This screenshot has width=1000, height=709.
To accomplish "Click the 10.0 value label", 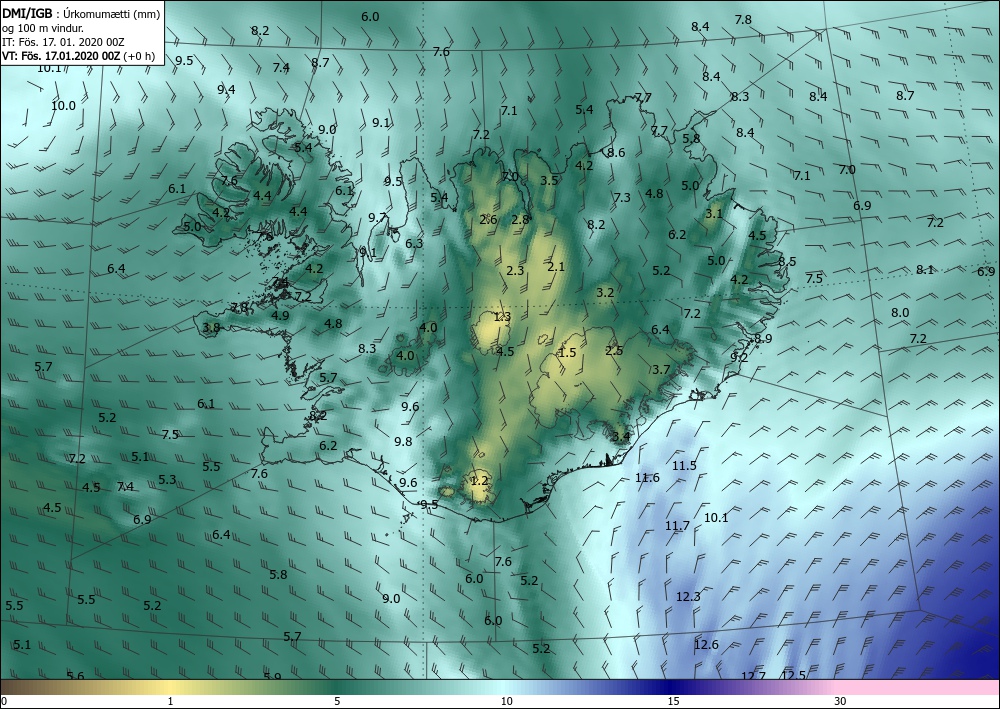I will click(63, 106).
